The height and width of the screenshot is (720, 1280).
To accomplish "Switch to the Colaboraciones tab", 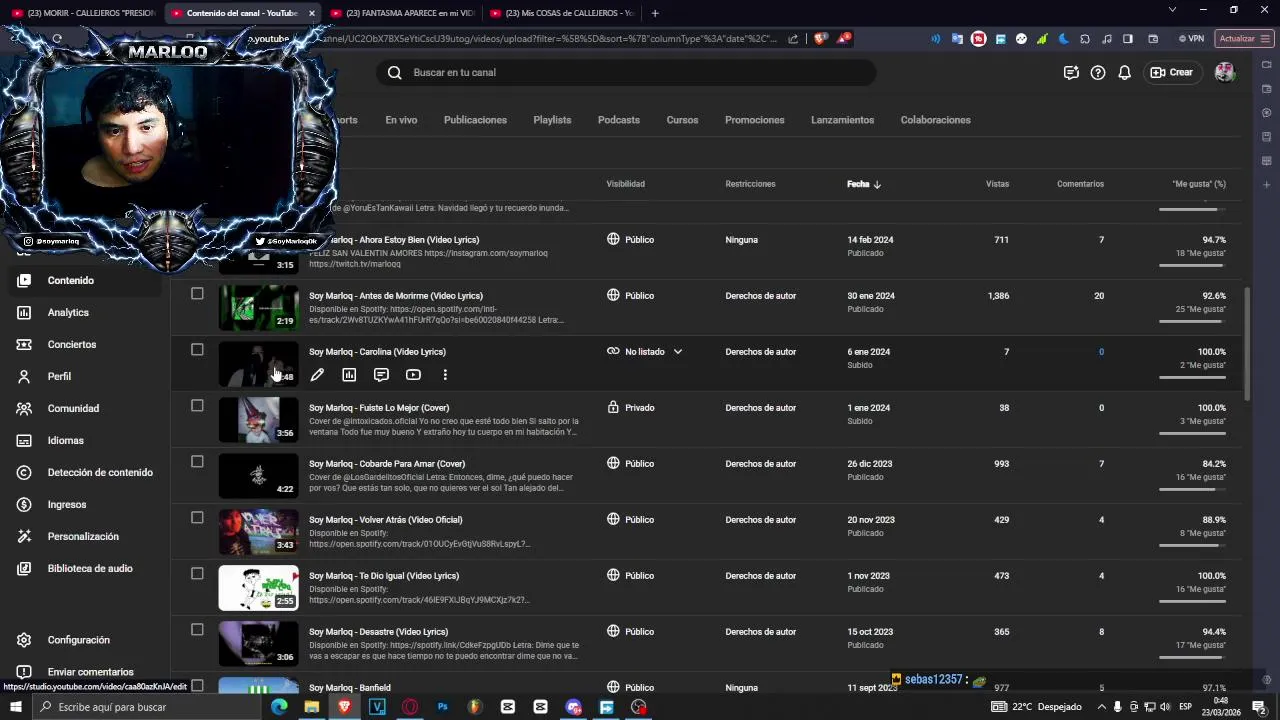I will [x=935, y=120].
